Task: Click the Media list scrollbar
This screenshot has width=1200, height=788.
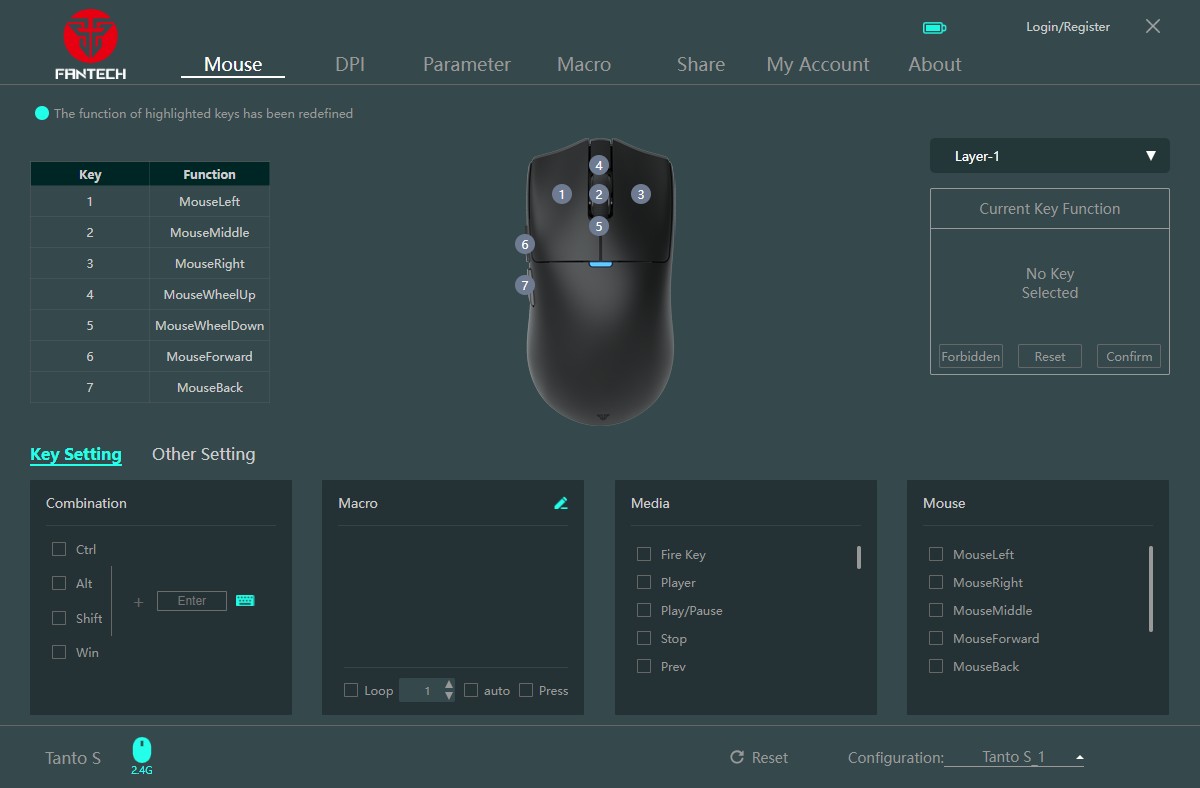Action: click(x=859, y=557)
